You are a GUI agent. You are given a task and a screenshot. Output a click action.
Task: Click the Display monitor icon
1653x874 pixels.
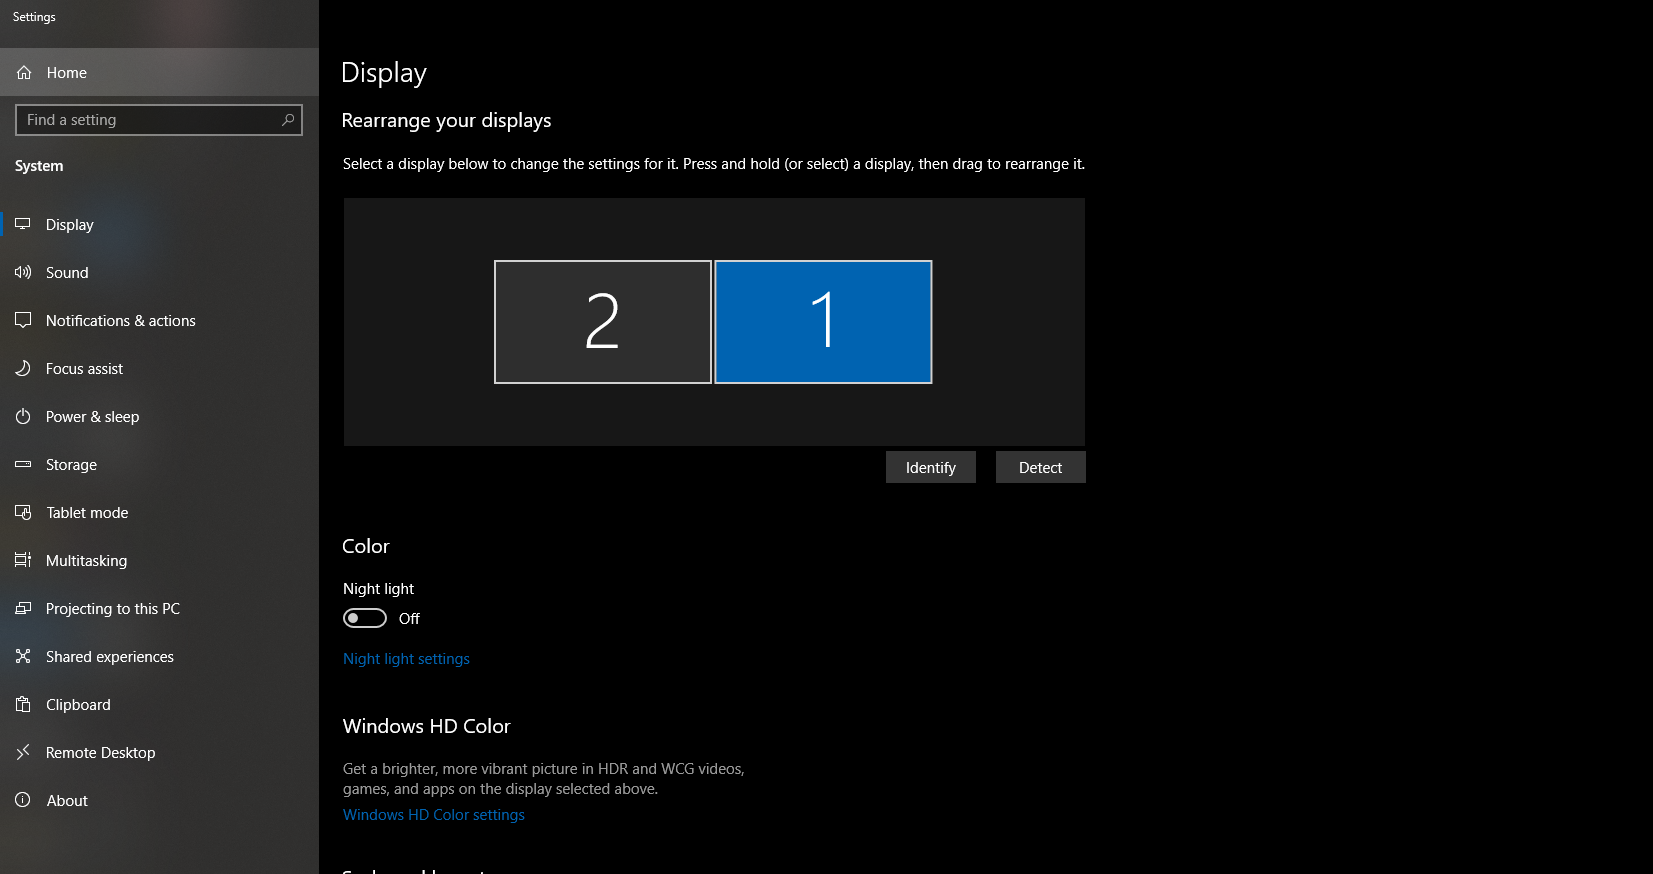[23, 225]
